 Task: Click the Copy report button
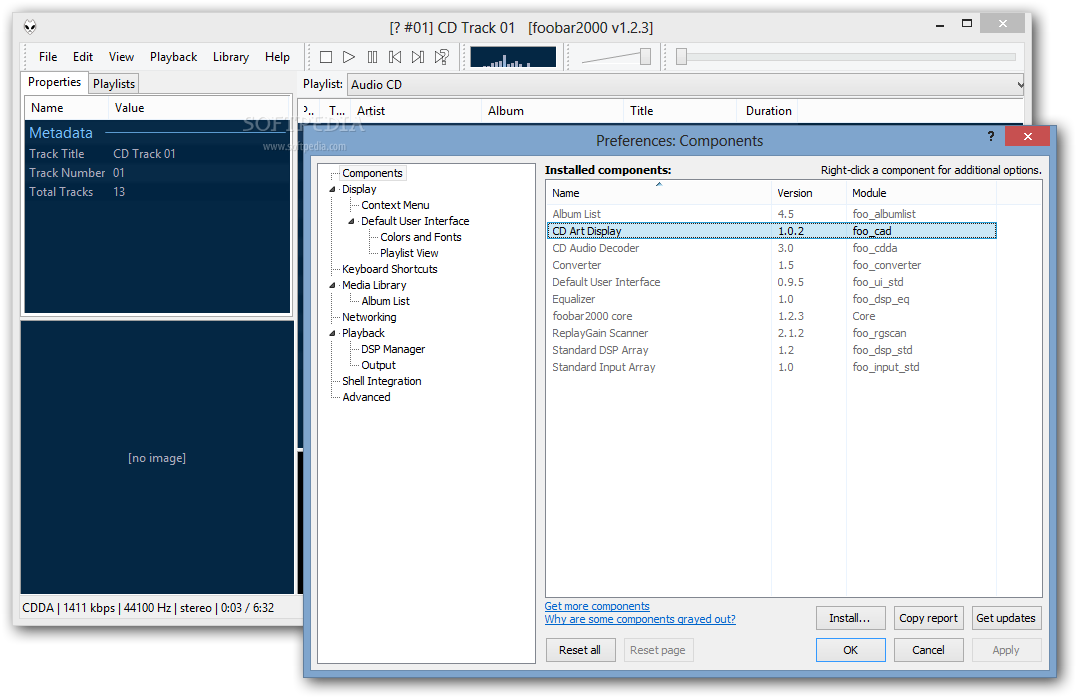tap(929, 618)
